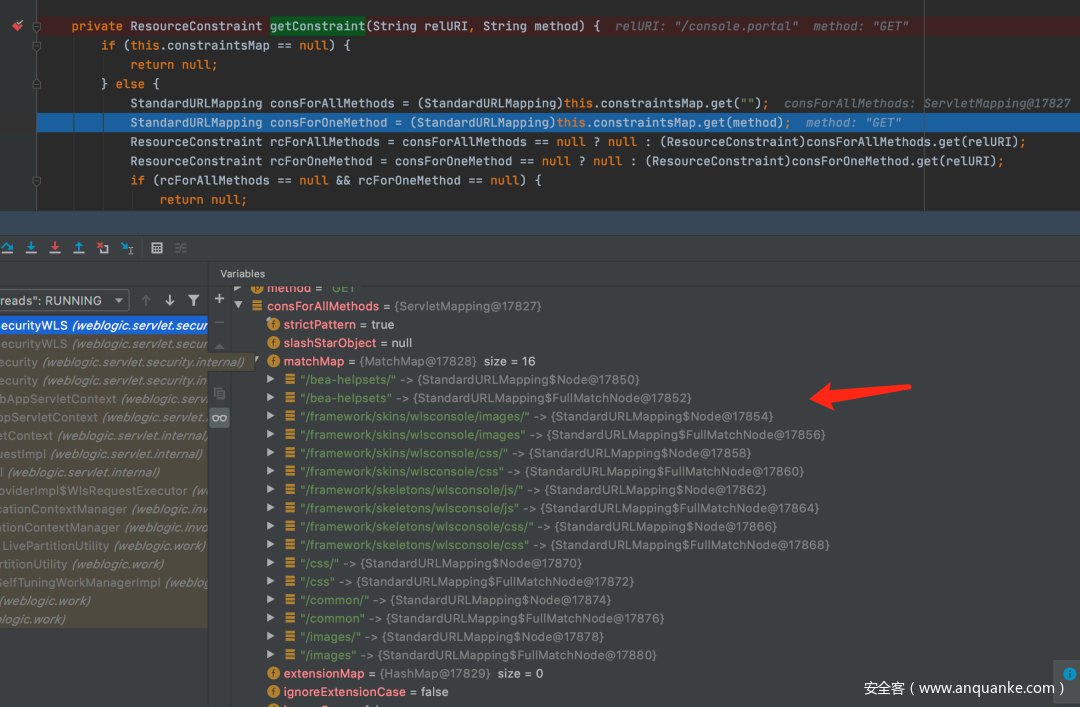Click the Step Into debugger icon
The height and width of the screenshot is (707, 1080).
tap(31, 247)
